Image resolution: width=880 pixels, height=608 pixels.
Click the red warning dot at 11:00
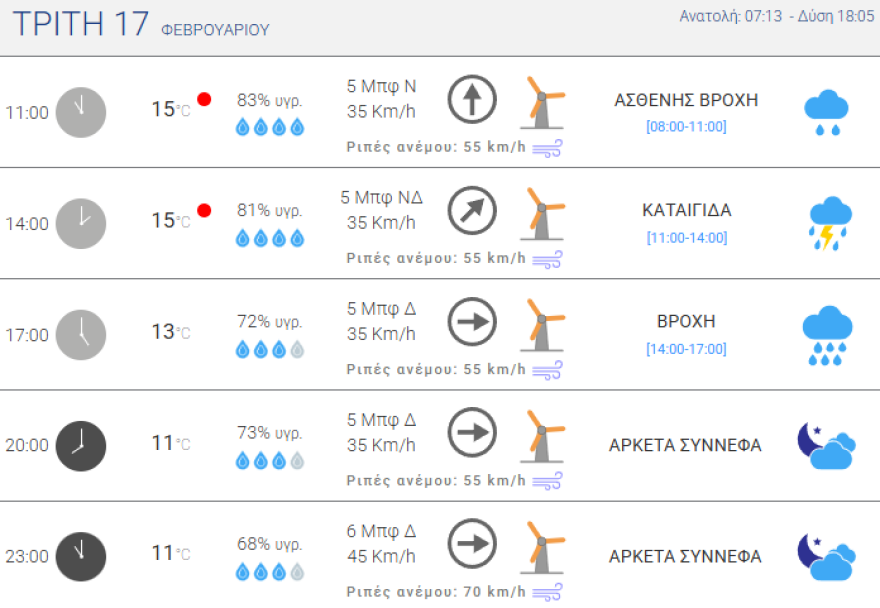pos(204,99)
